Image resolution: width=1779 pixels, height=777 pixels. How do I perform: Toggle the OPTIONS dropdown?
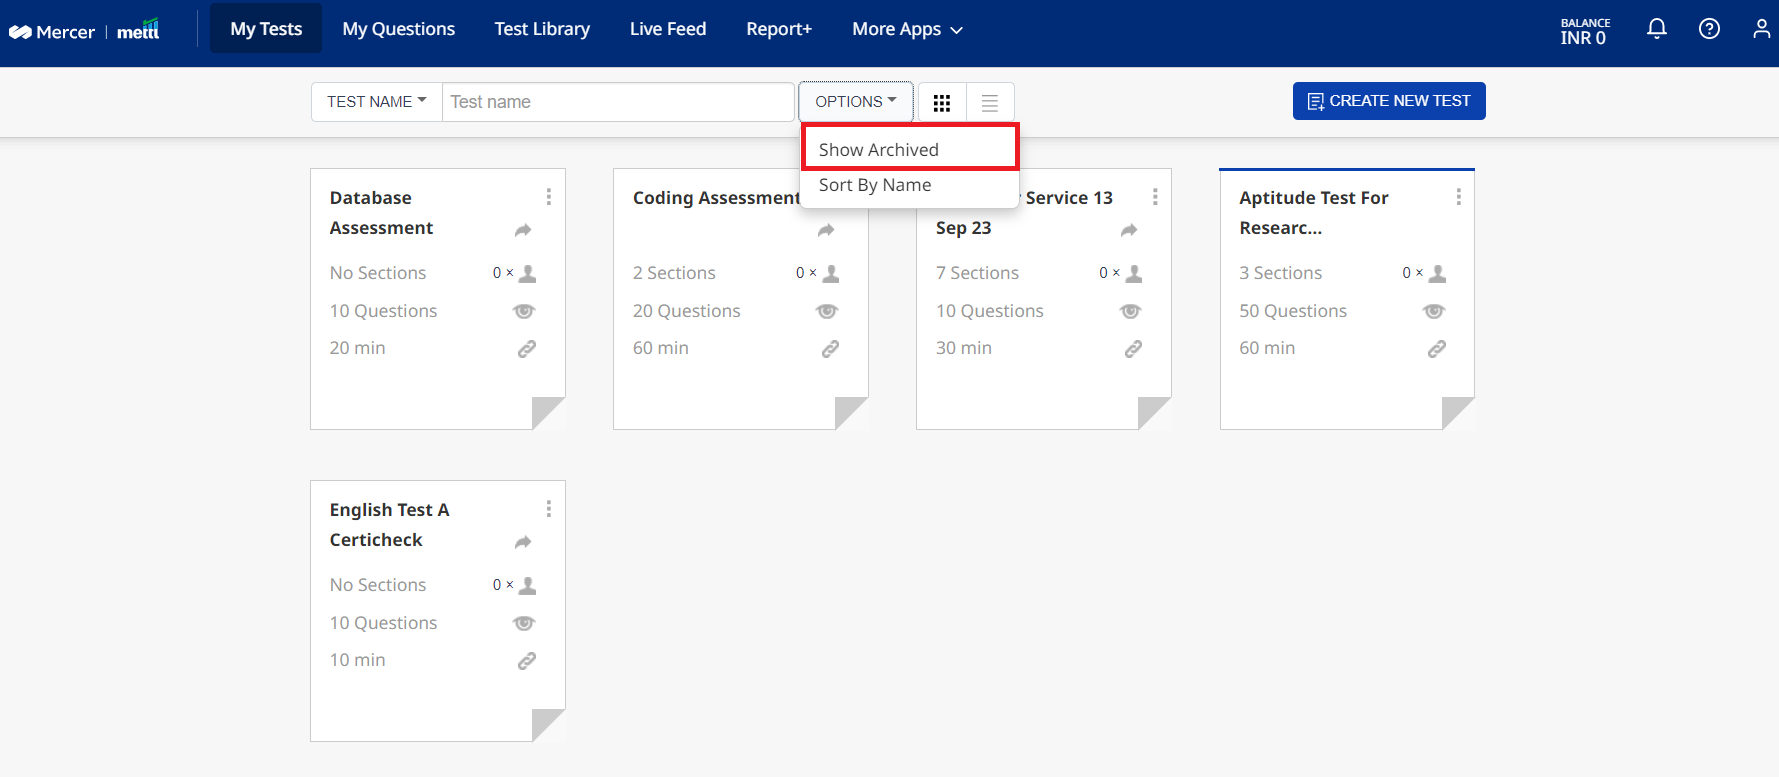856,102
